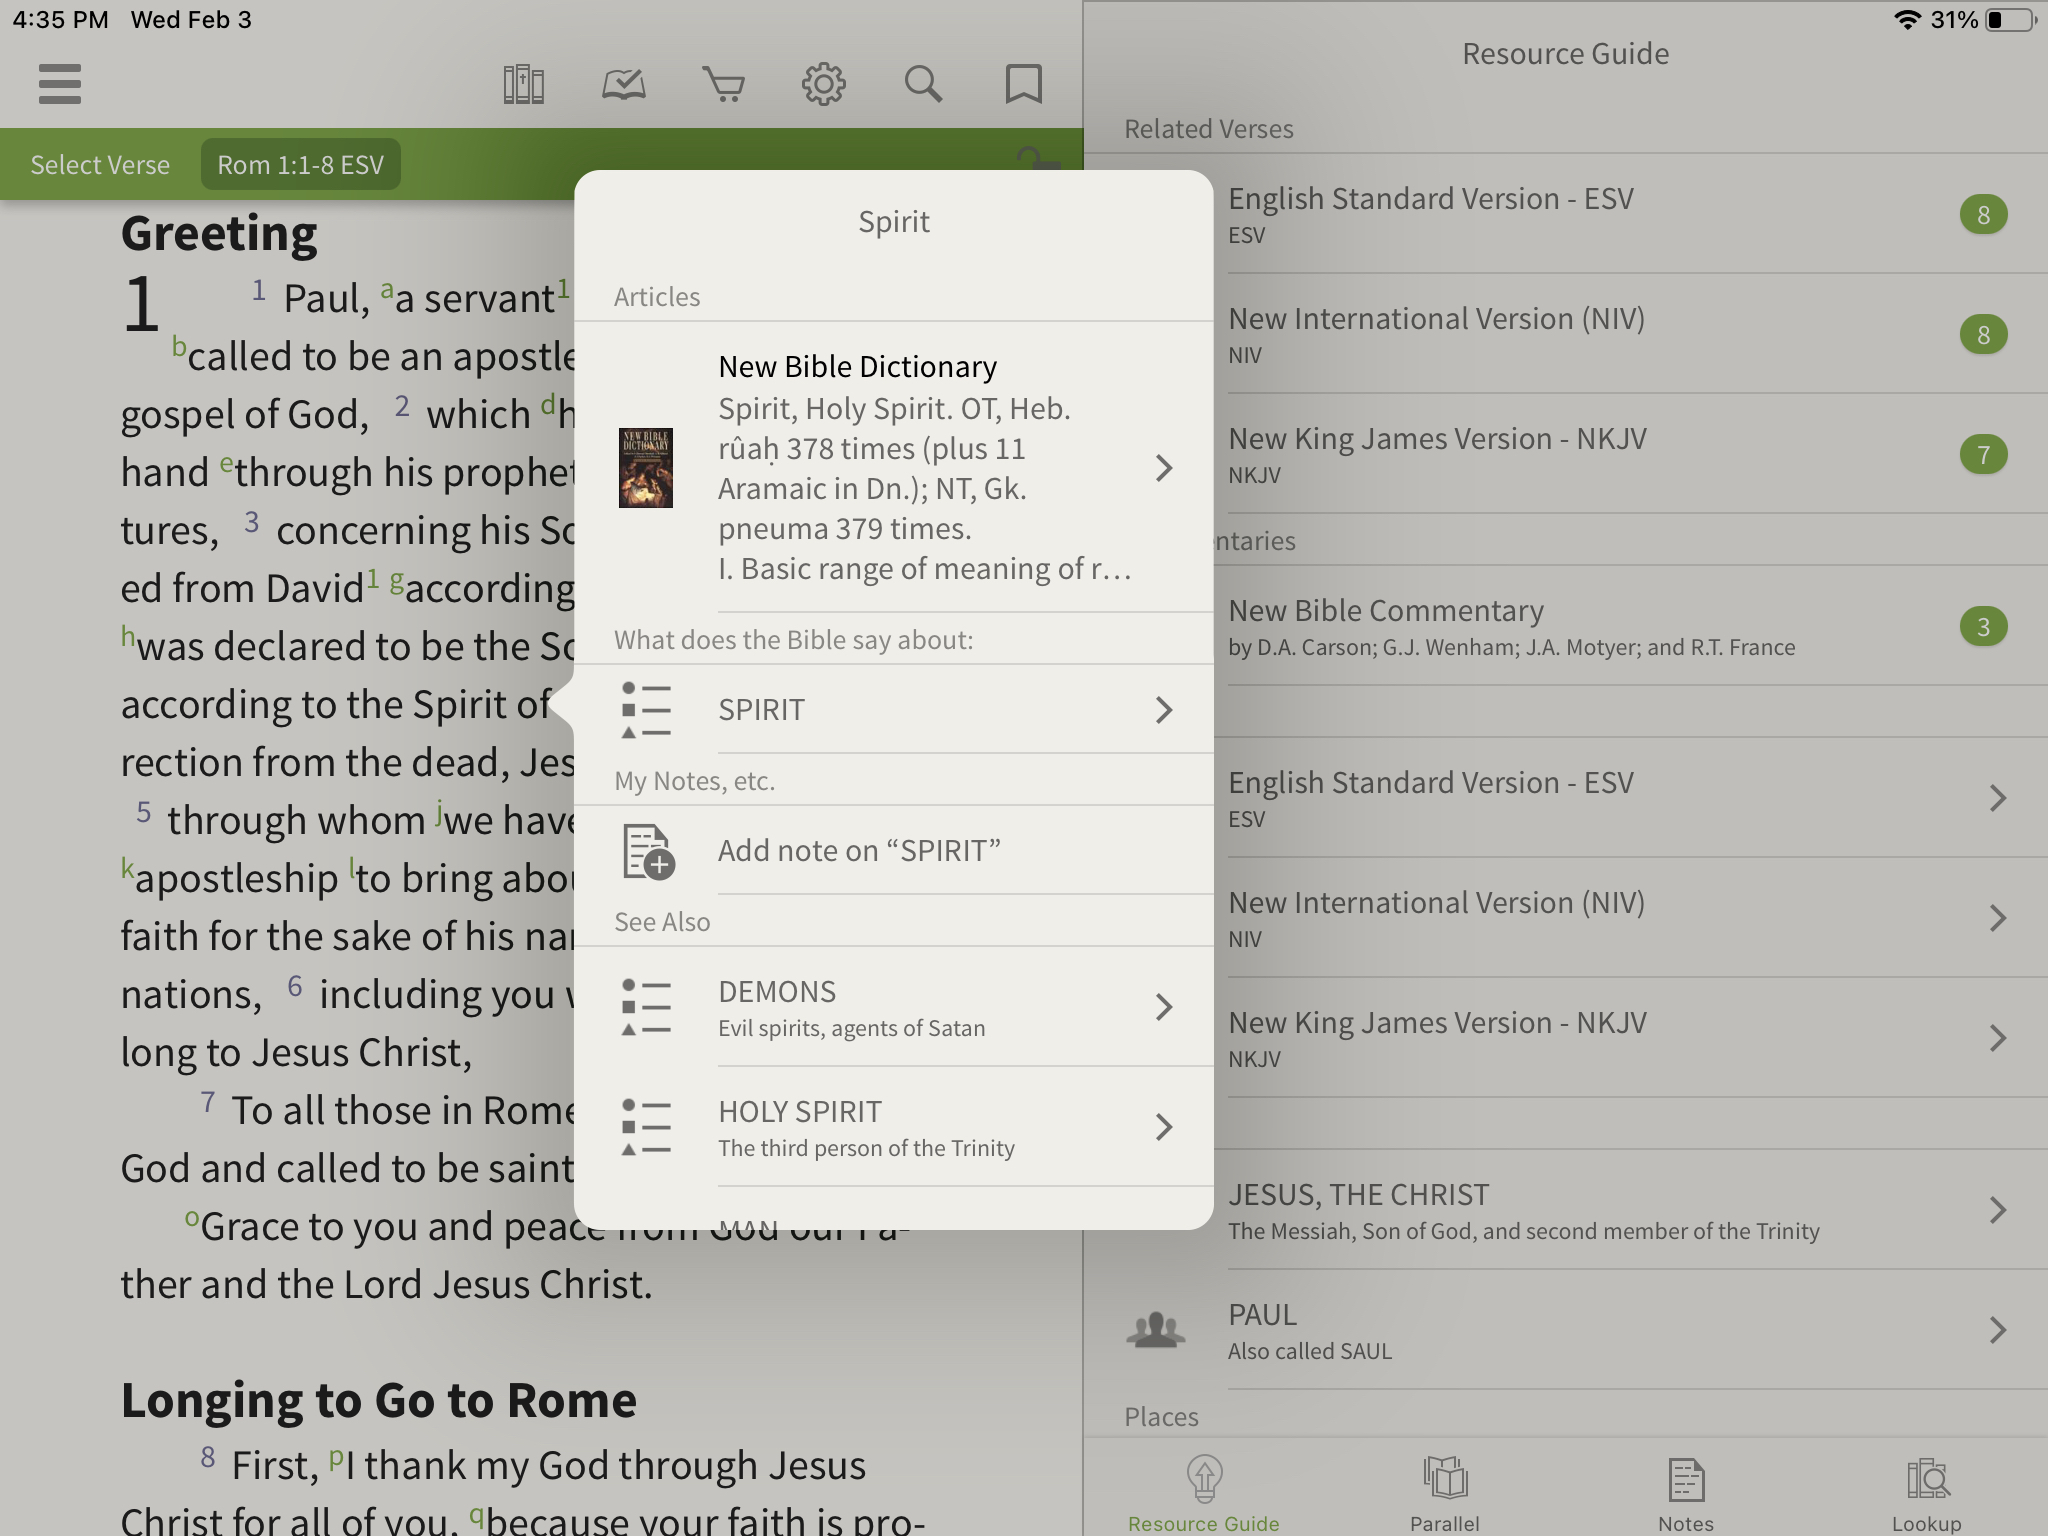
Task: Open the hamburger main menu
Action: (x=60, y=84)
